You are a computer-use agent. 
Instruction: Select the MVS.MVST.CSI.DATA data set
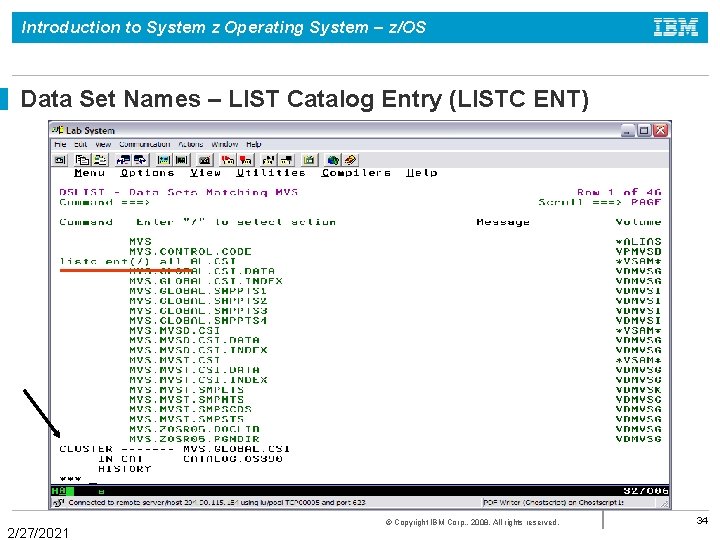[x=194, y=370]
